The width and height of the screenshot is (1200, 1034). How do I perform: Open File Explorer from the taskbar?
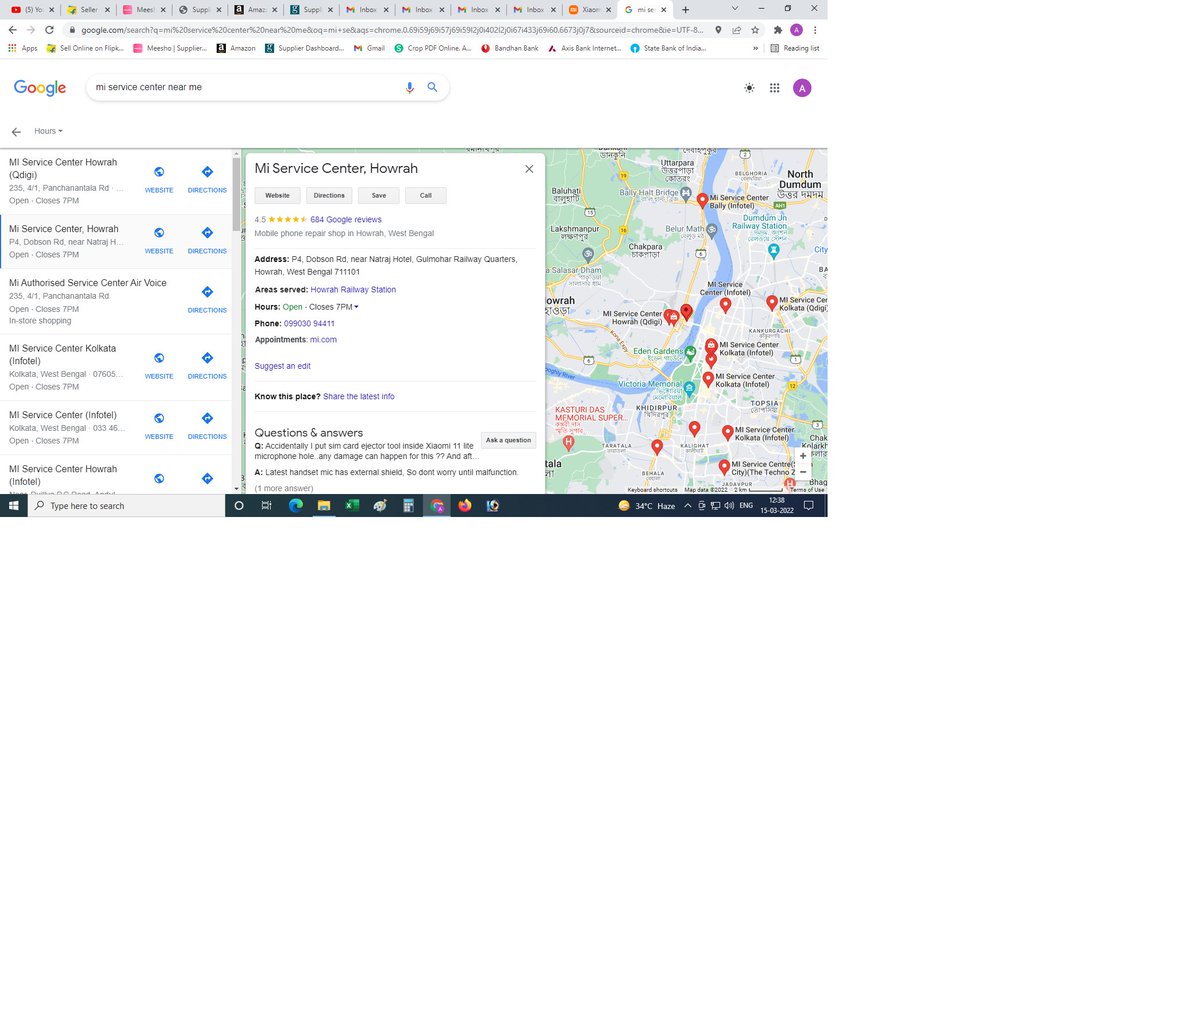(324, 506)
